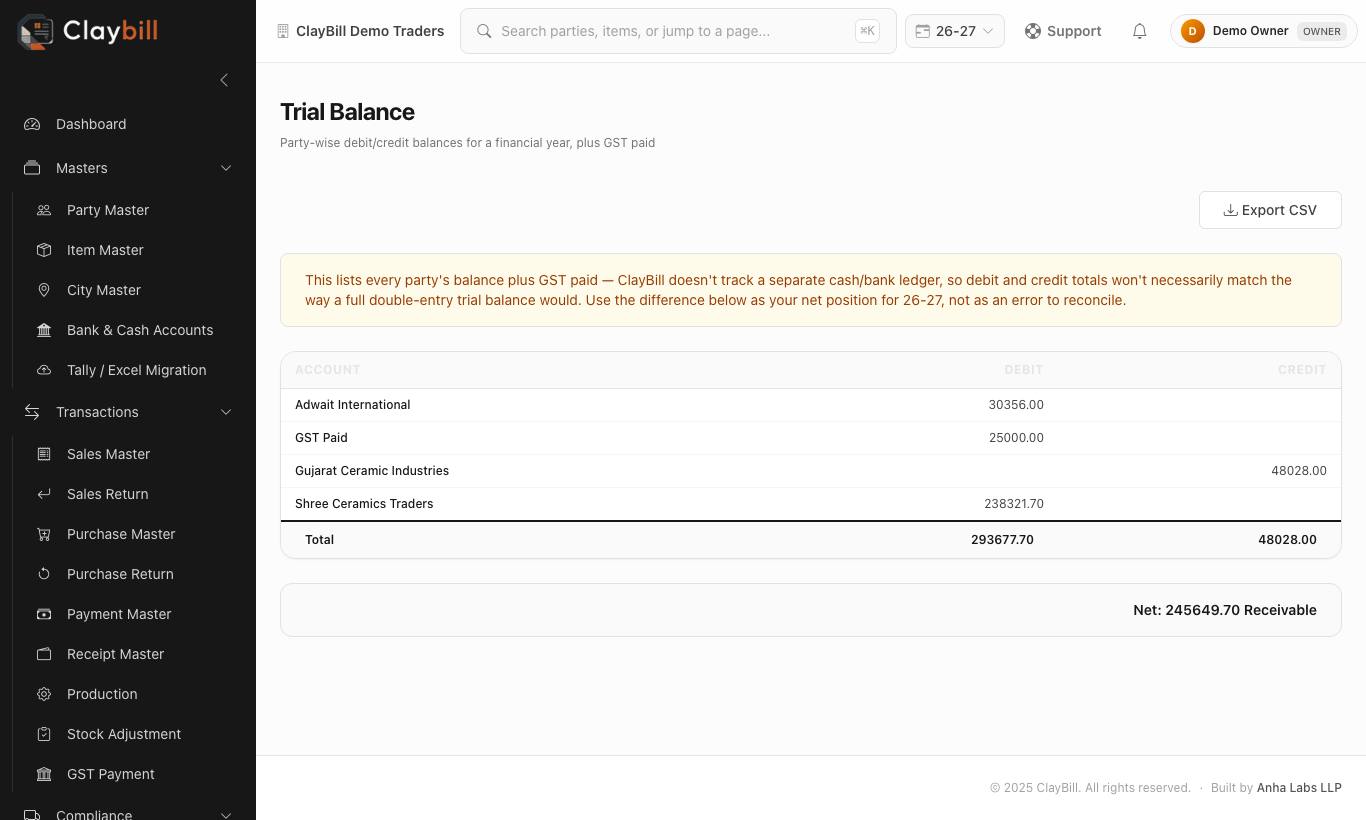Click the total debit 293677.70
This screenshot has width=1366, height=820.
[x=1002, y=540]
